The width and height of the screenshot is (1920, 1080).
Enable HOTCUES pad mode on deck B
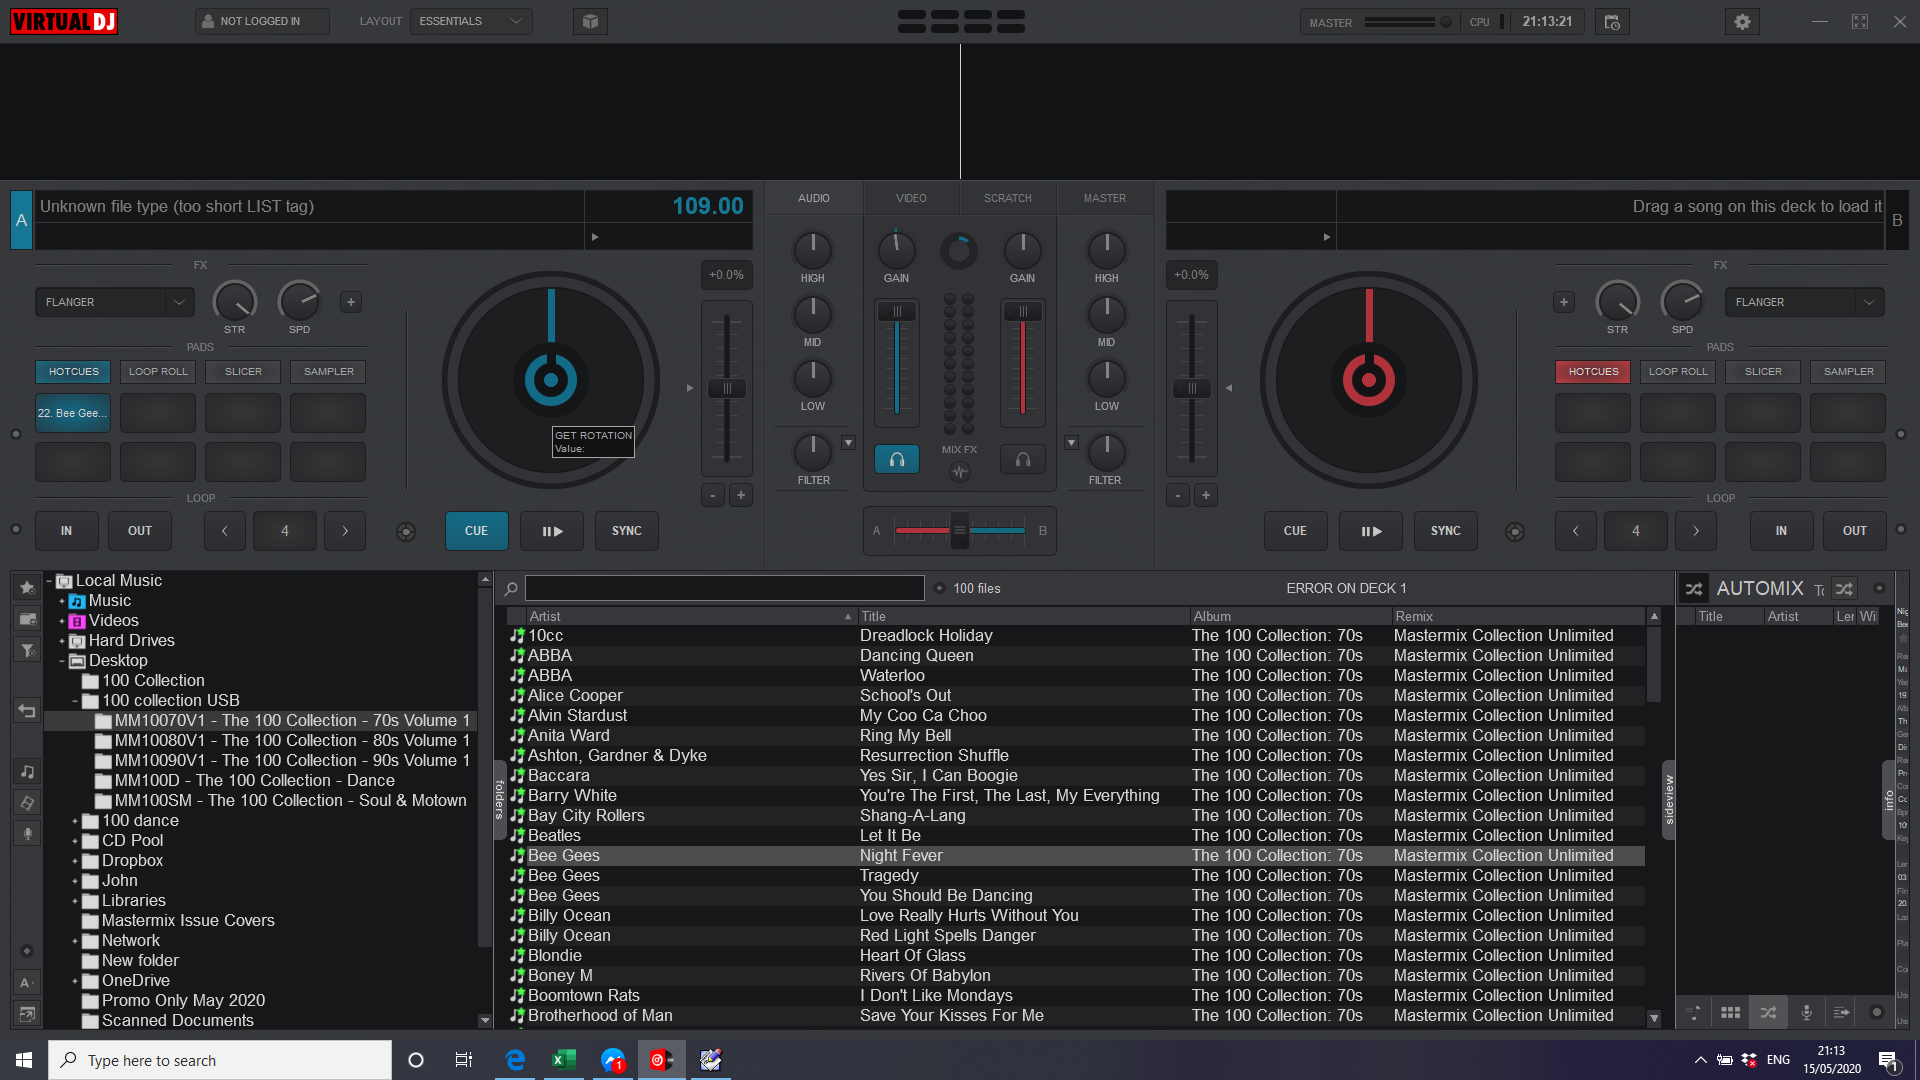click(1593, 372)
